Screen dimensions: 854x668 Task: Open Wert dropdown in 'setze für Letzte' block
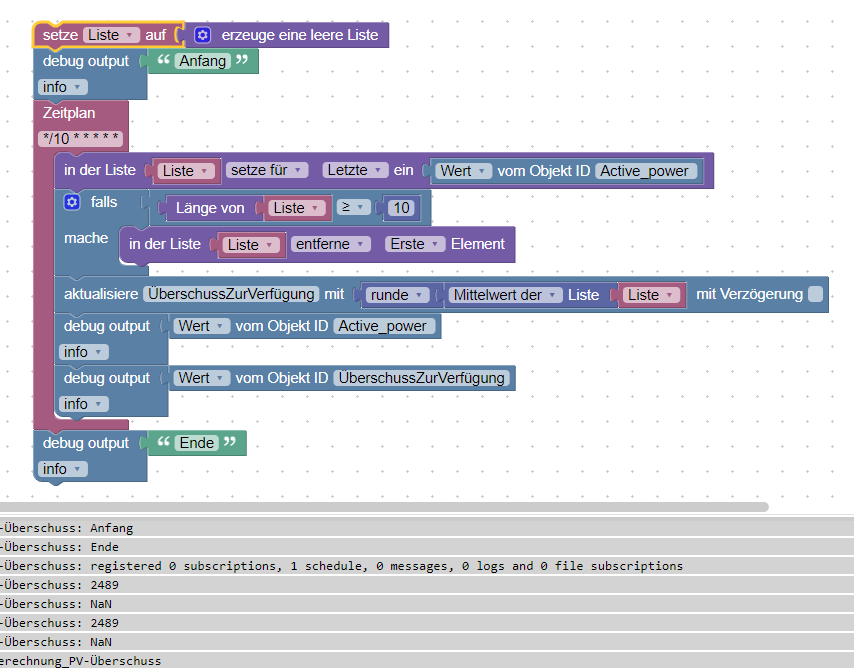463,171
